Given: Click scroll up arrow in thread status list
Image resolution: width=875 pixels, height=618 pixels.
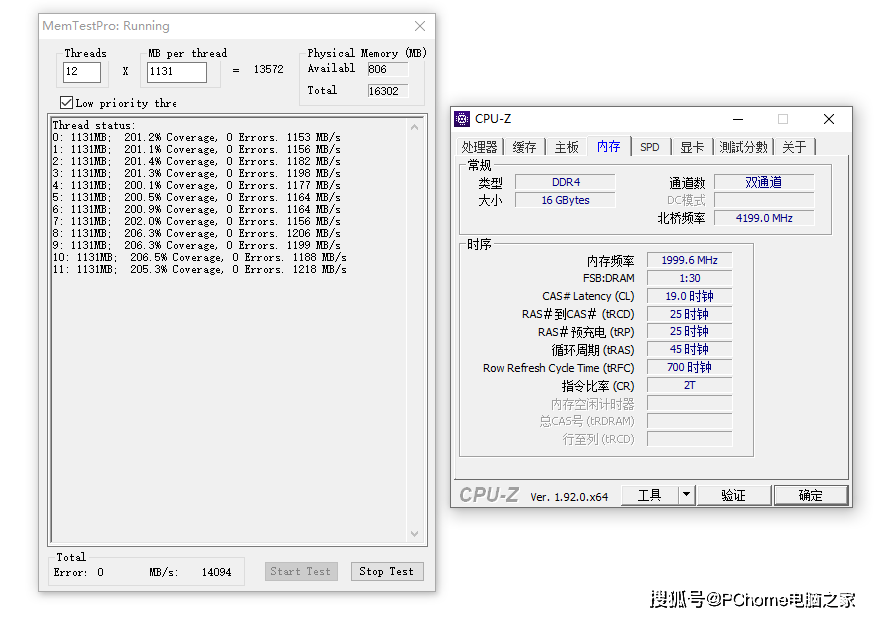Looking at the screenshot, I should pyautogui.click(x=414, y=127).
